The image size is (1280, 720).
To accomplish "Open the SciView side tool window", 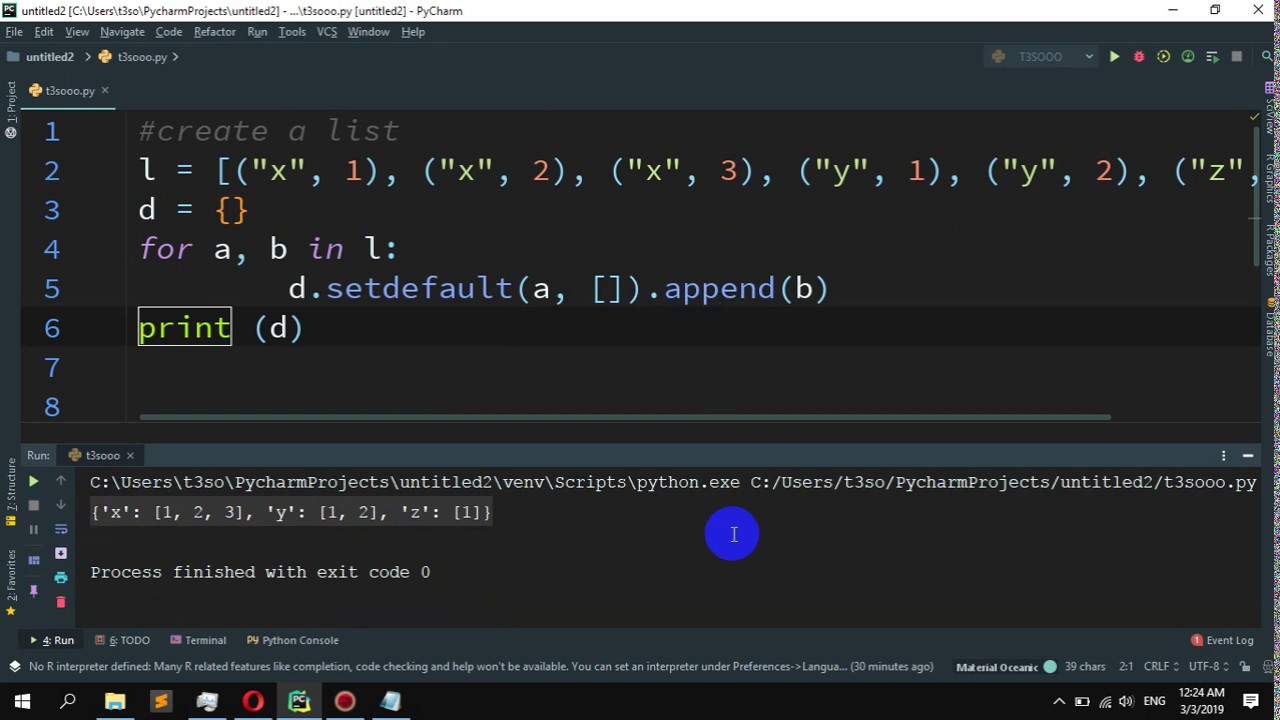I will 1270,108.
